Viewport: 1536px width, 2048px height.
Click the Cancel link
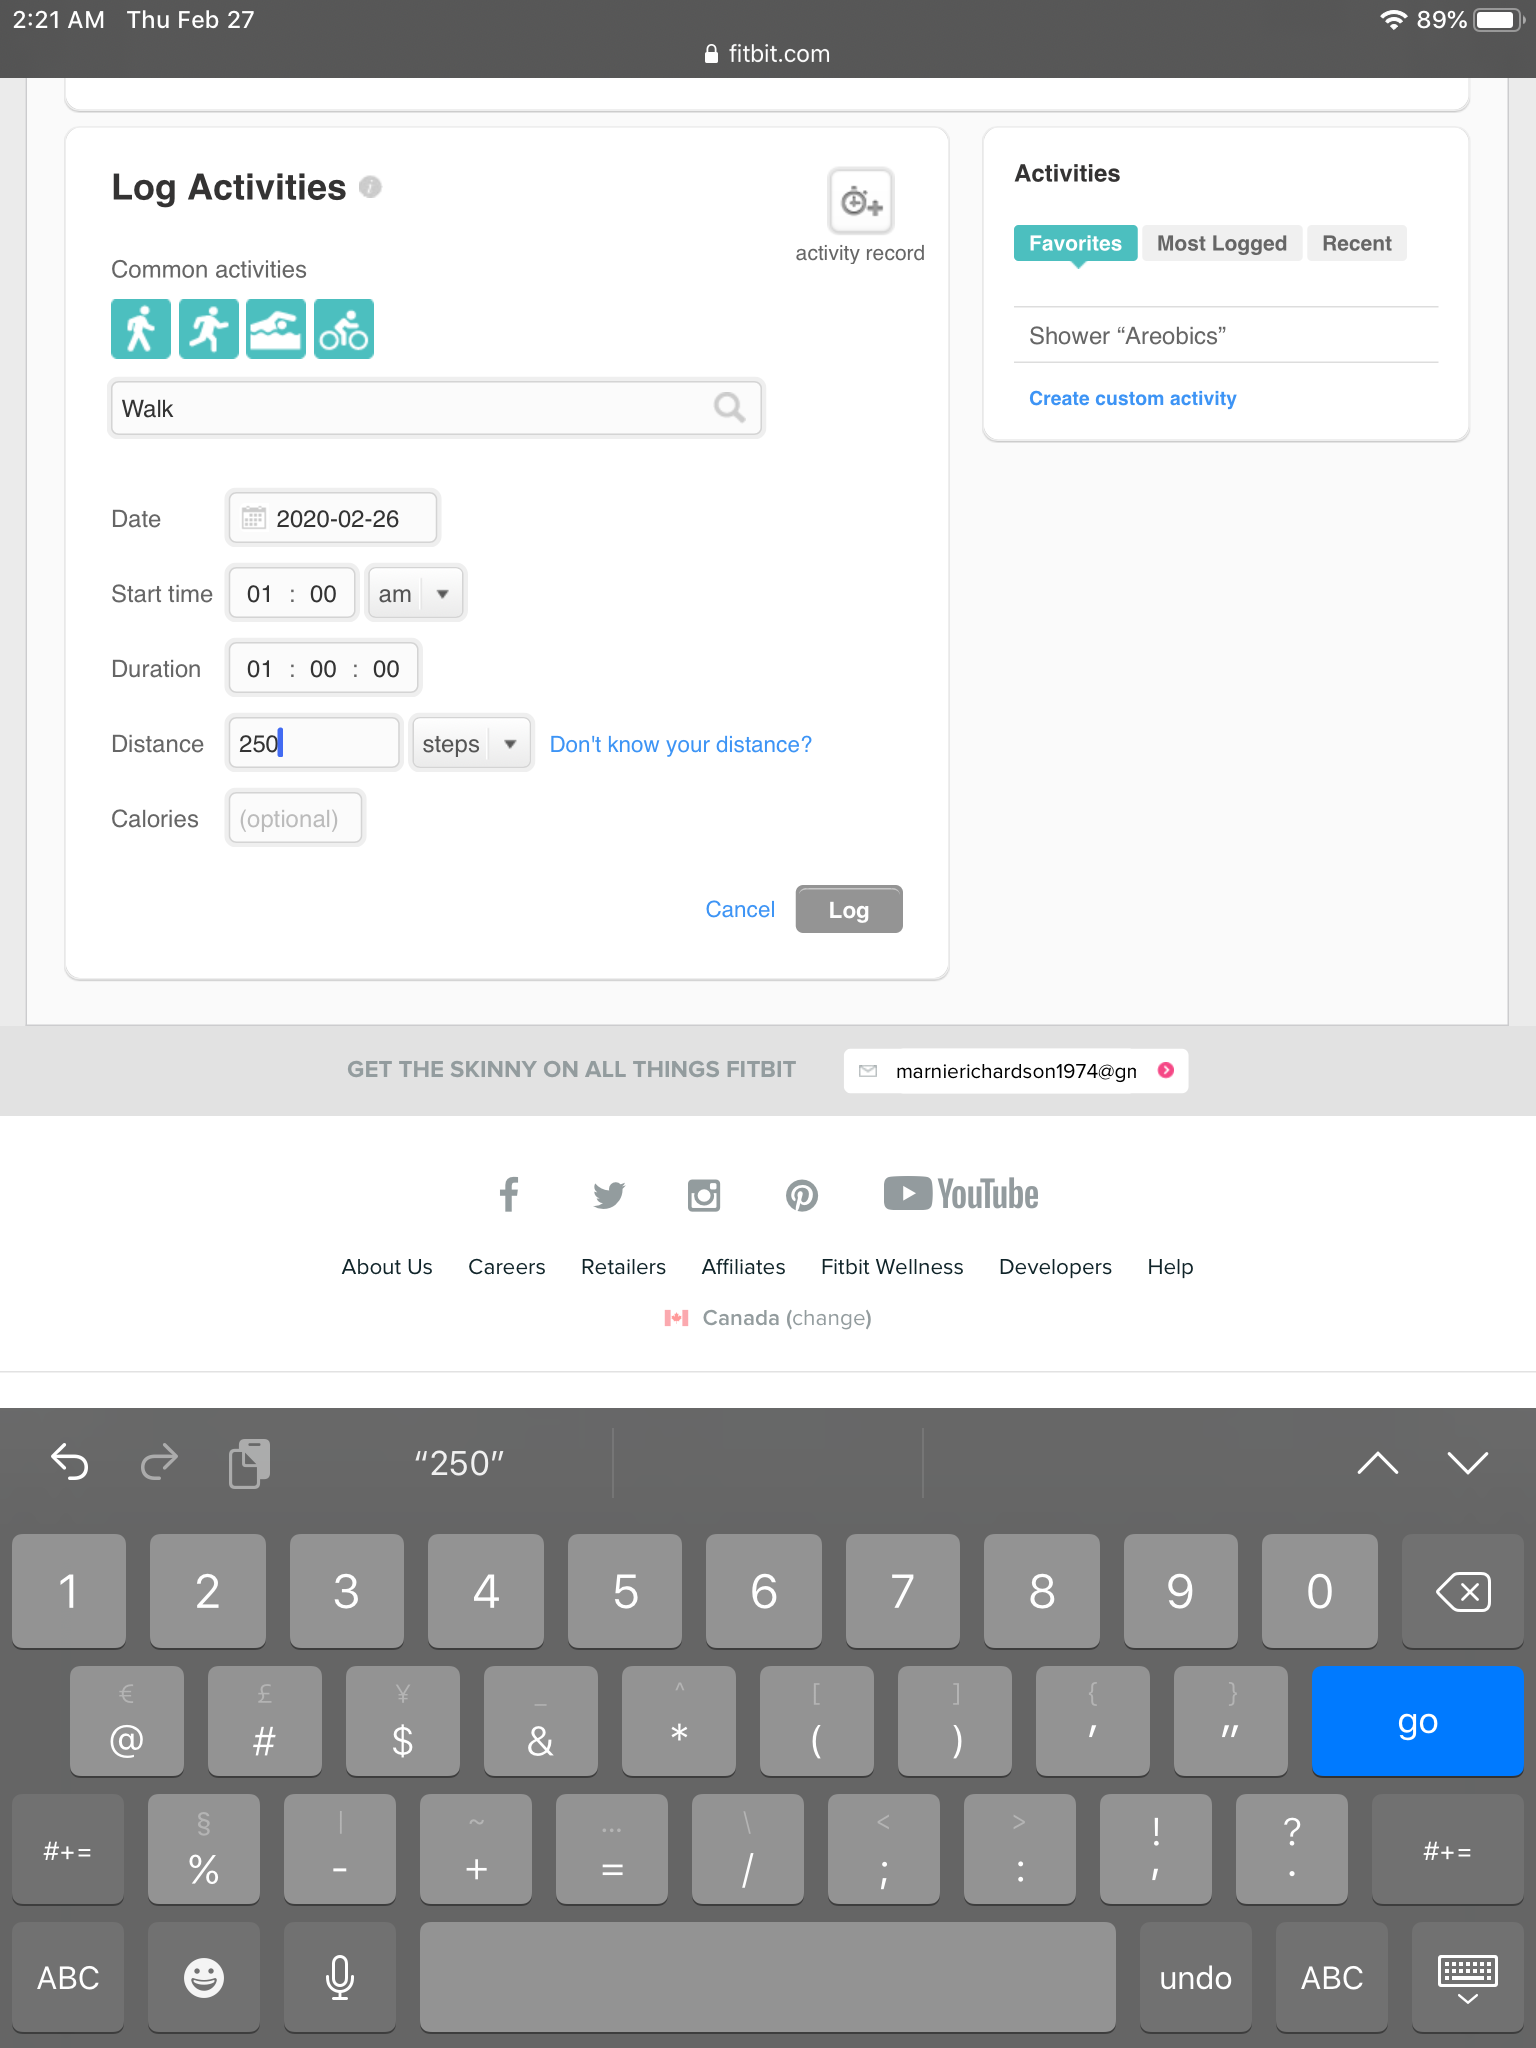(740, 909)
